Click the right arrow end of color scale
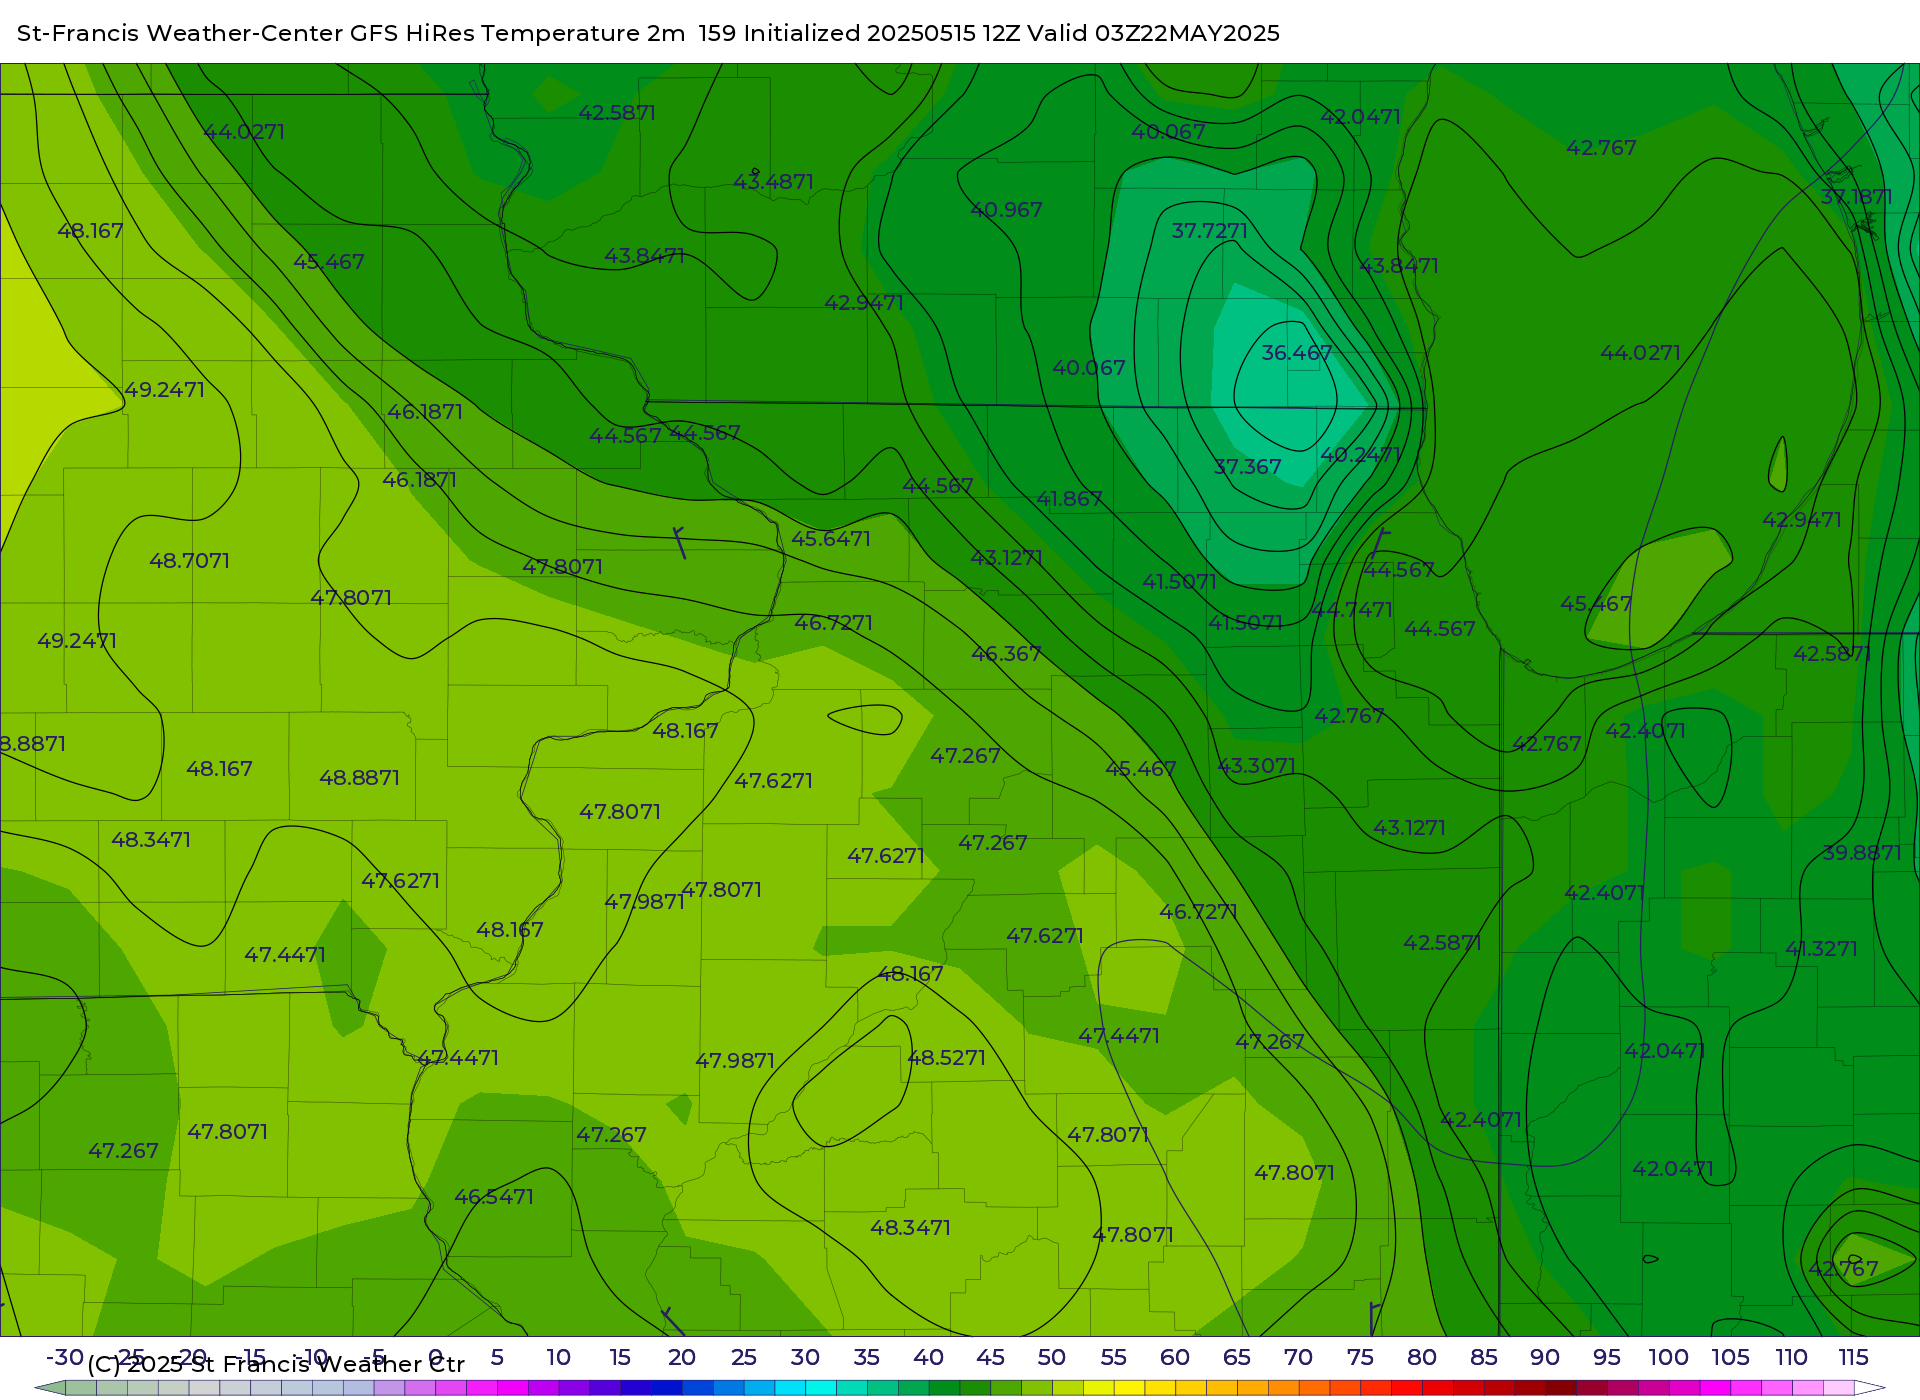 (1870, 1388)
